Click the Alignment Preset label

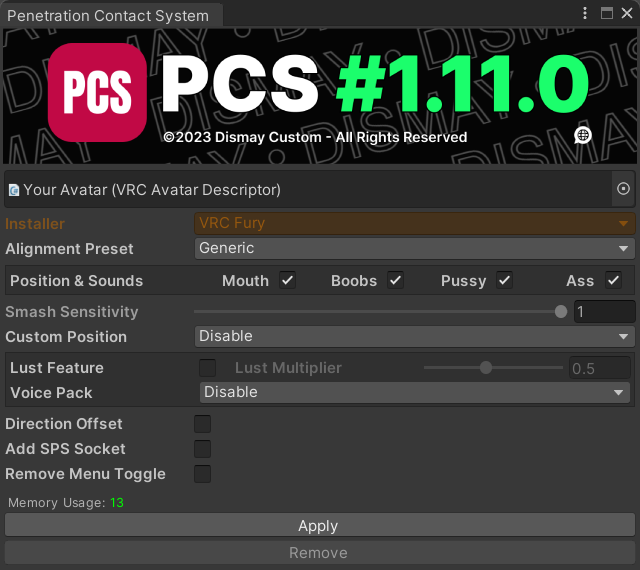[69, 249]
